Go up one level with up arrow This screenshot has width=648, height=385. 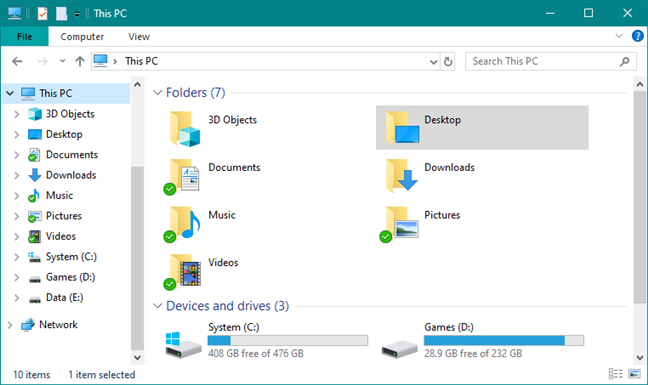pyautogui.click(x=80, y=62)
